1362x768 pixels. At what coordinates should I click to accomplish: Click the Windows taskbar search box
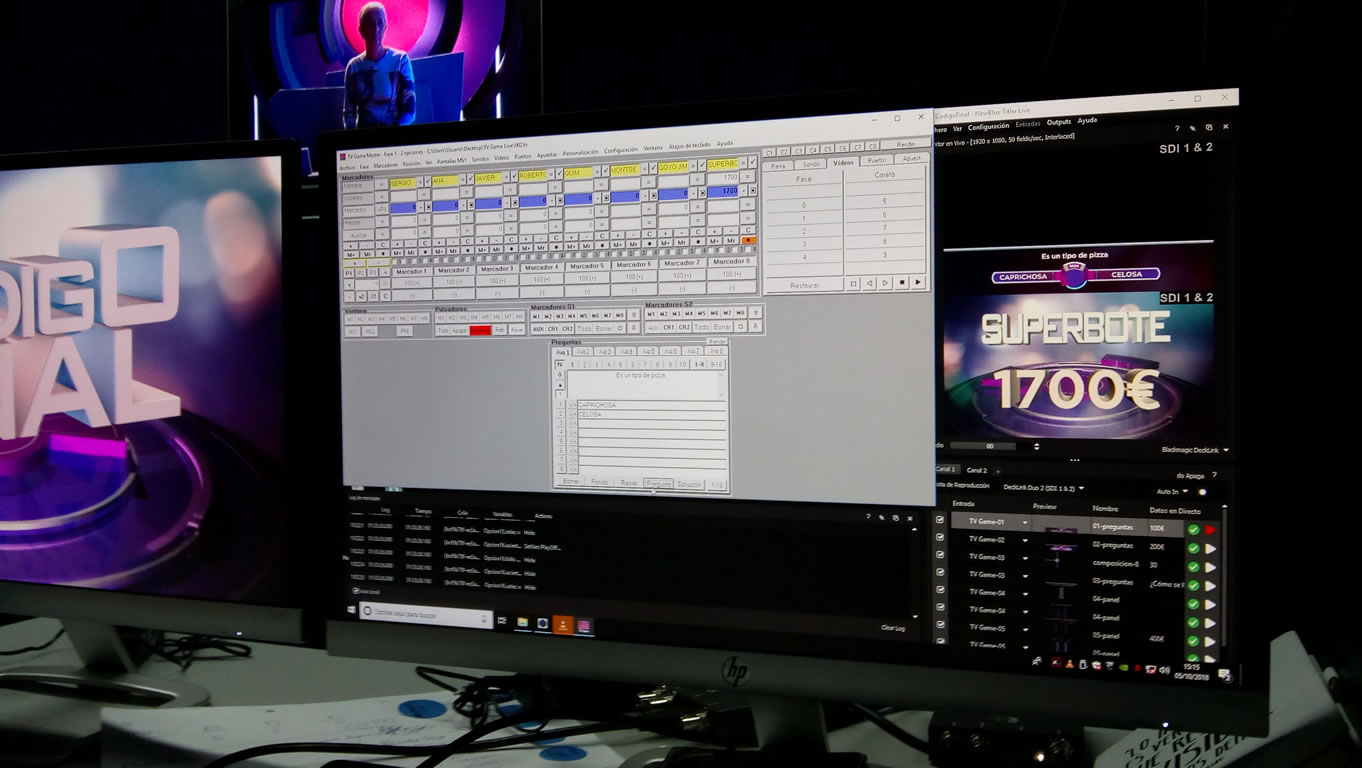[426, 612]
